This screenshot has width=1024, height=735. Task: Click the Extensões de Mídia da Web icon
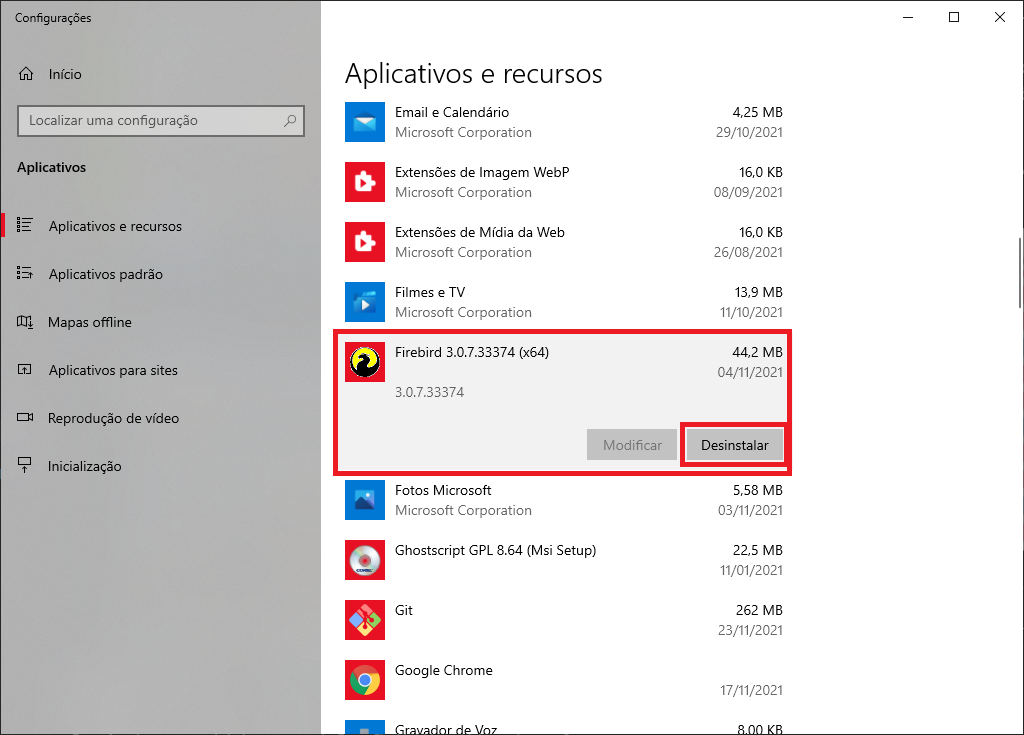[364, 242]
